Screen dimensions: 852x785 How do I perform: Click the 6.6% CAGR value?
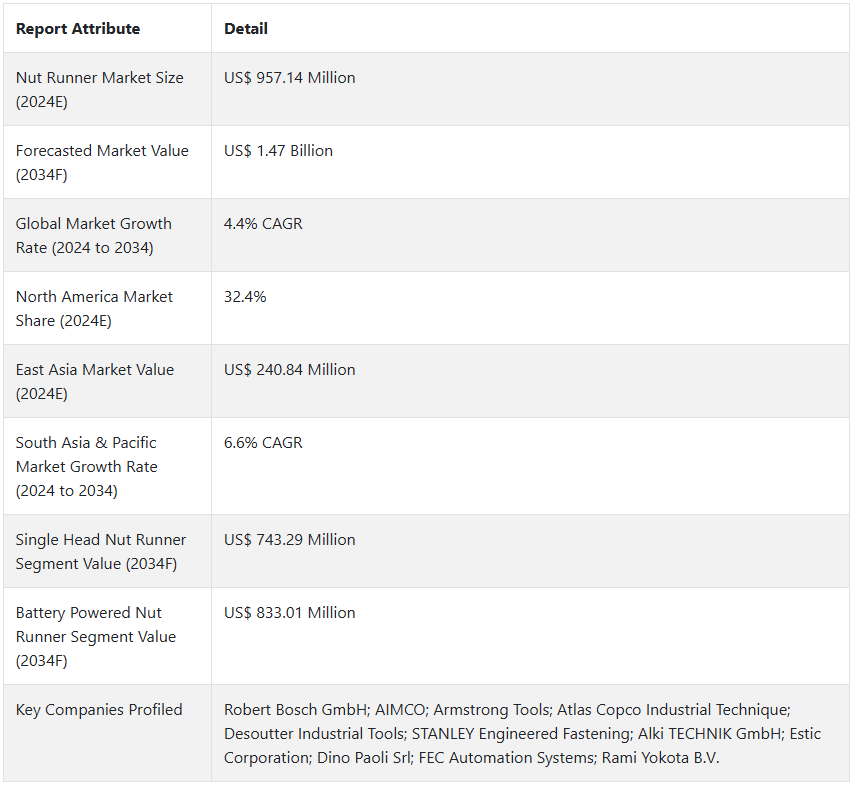click(x=263, y=443)
